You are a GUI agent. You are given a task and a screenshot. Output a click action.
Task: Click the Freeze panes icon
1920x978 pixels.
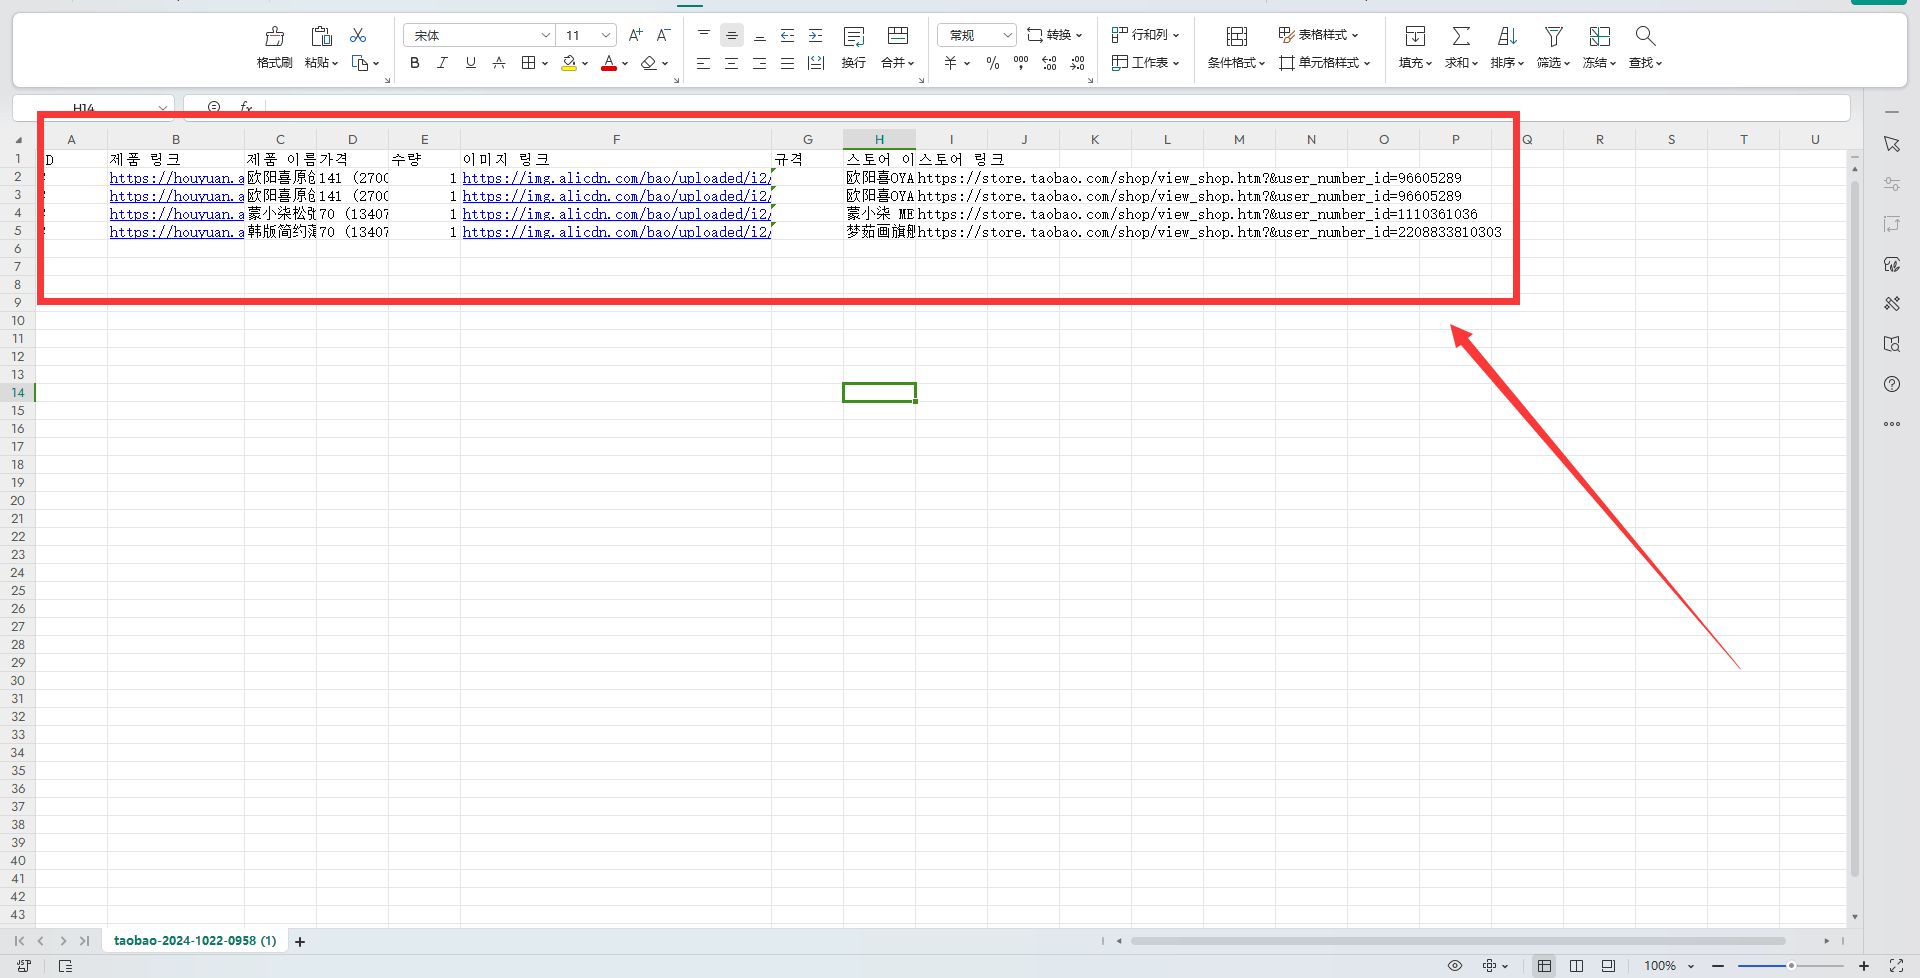pos(1599,36)
